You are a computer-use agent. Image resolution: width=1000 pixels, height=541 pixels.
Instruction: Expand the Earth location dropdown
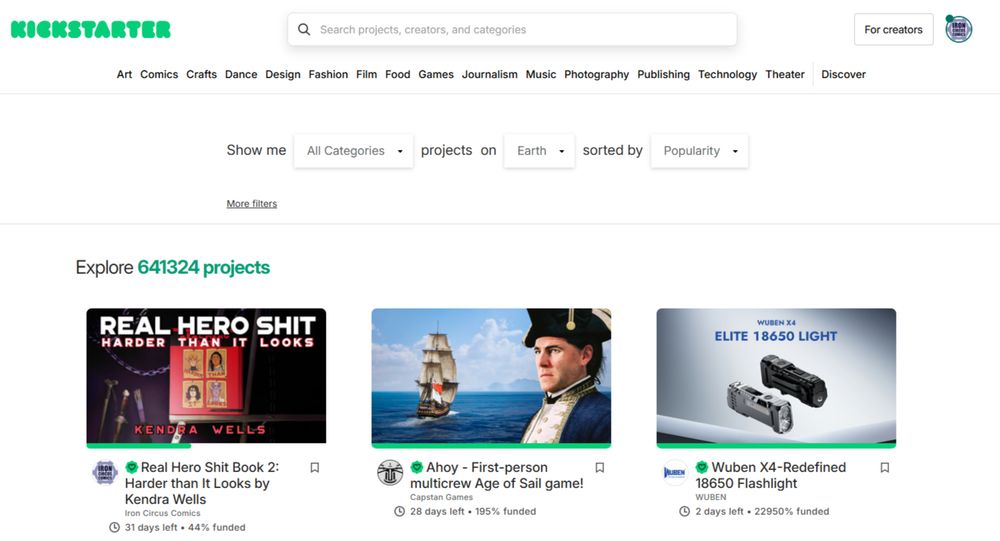[539, 151]
